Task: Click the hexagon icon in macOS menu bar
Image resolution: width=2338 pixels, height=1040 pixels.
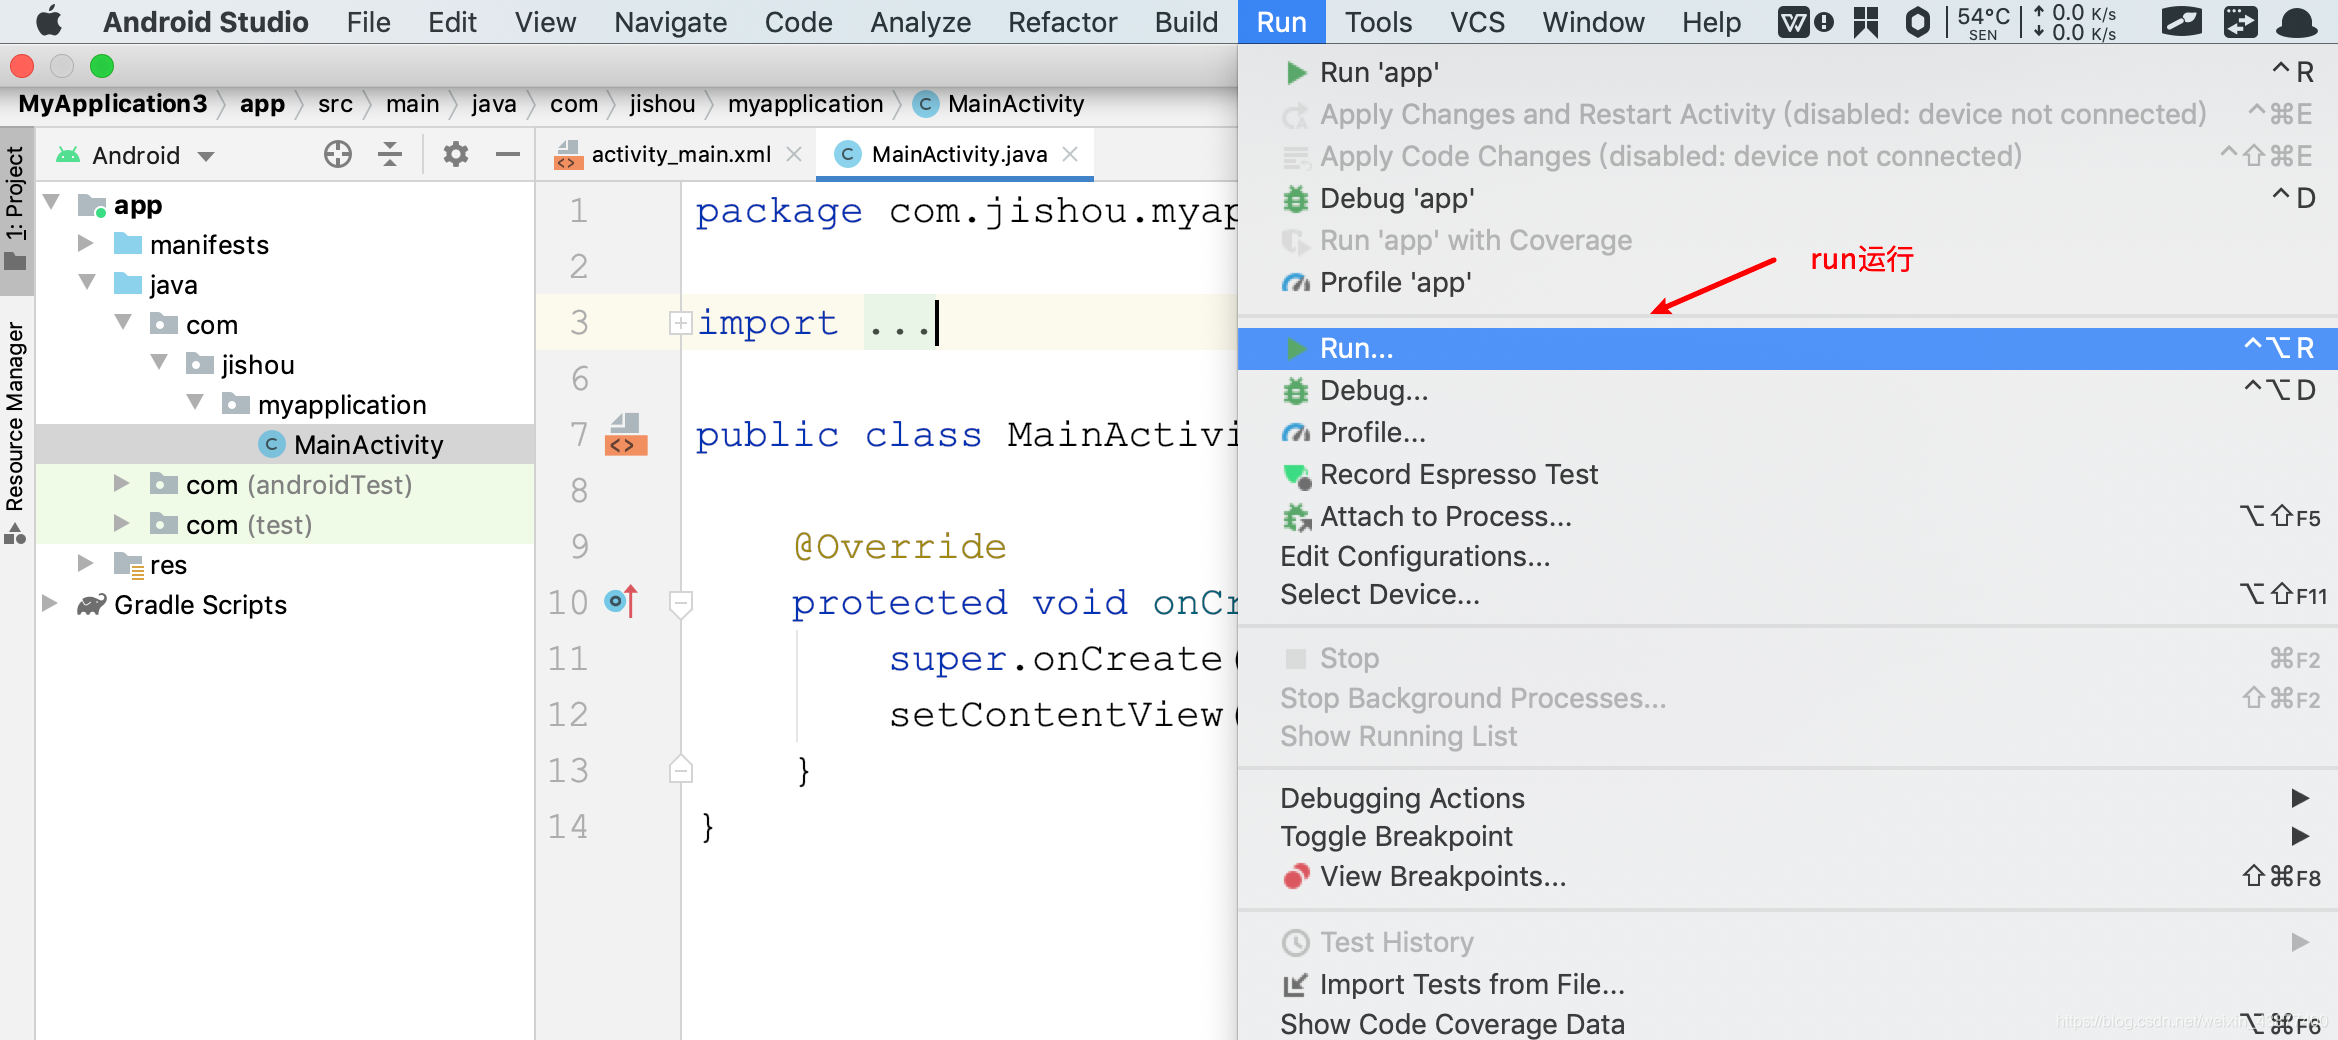Action: (x=1917, y=22)
